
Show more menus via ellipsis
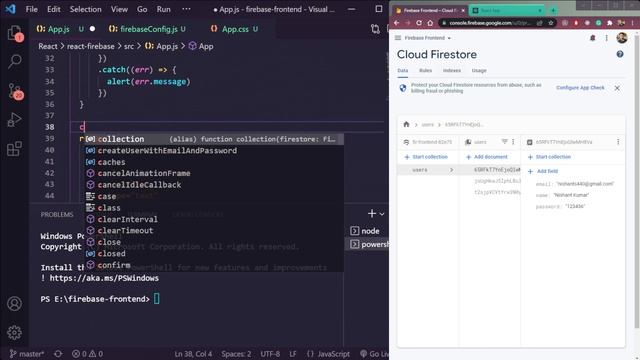[x=186, y=9]
